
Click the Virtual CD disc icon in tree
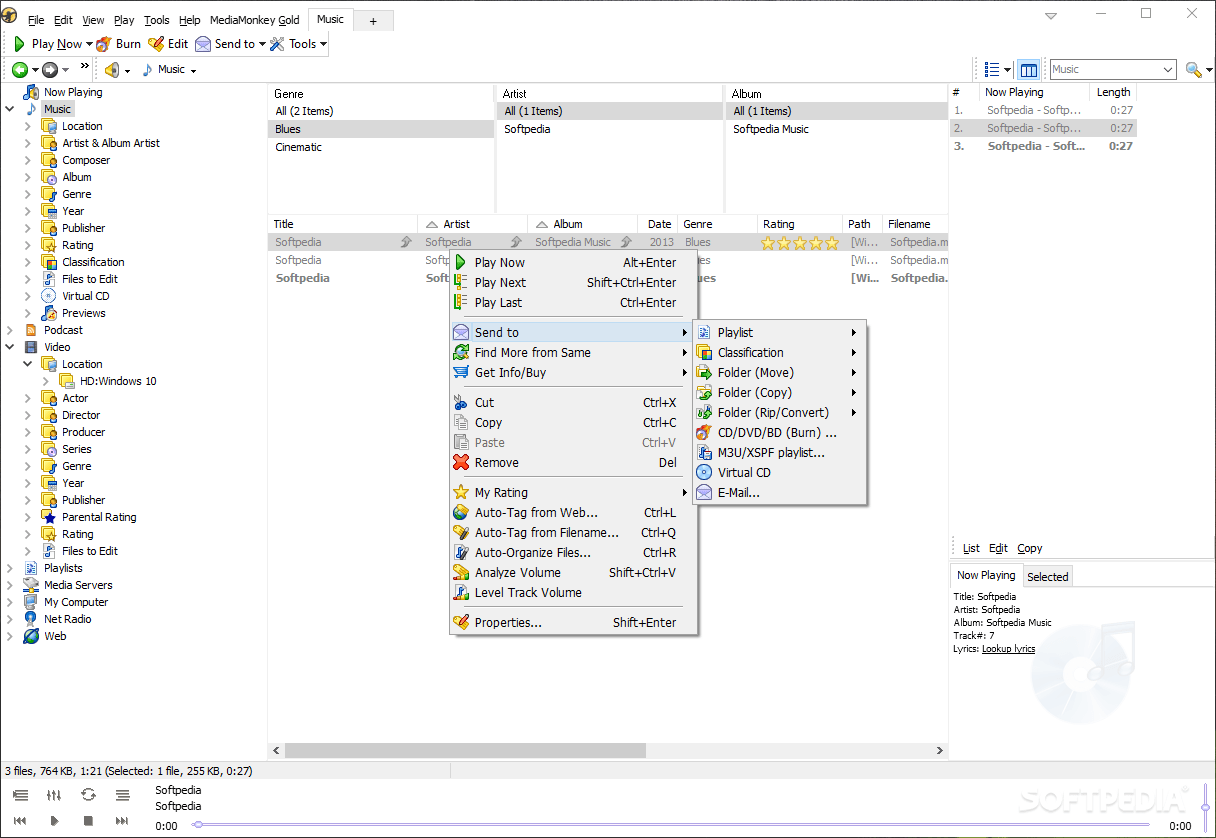[x=50, y=296]
